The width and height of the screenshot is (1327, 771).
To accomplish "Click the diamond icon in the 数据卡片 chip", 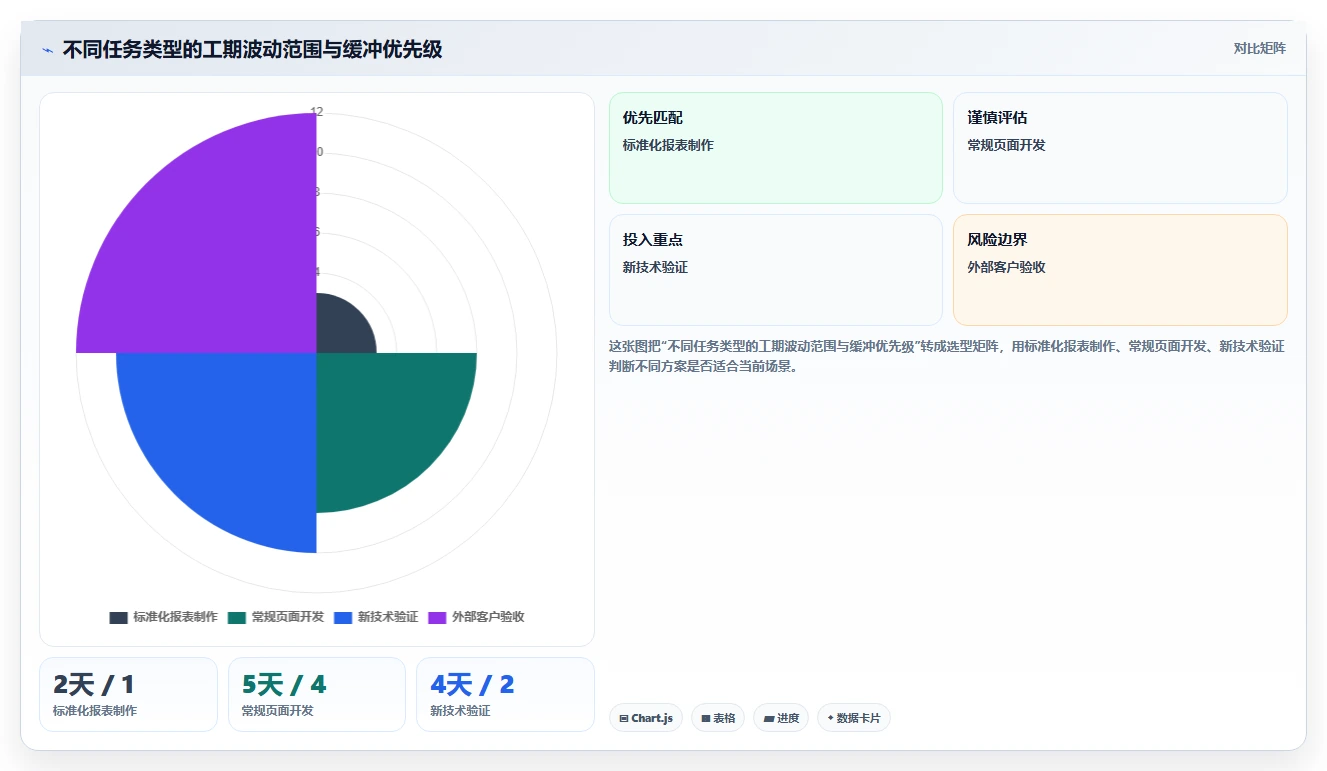I will pyautogui.click(x=831, y=718).
